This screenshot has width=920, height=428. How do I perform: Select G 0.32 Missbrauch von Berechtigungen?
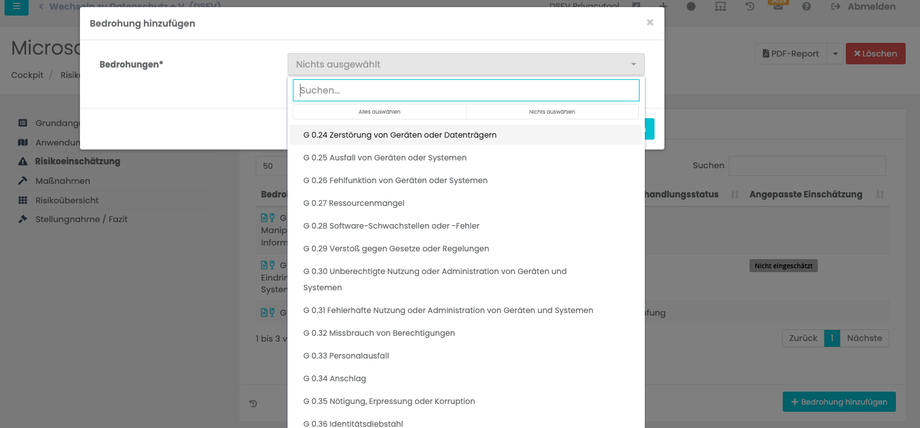(466, 333)
